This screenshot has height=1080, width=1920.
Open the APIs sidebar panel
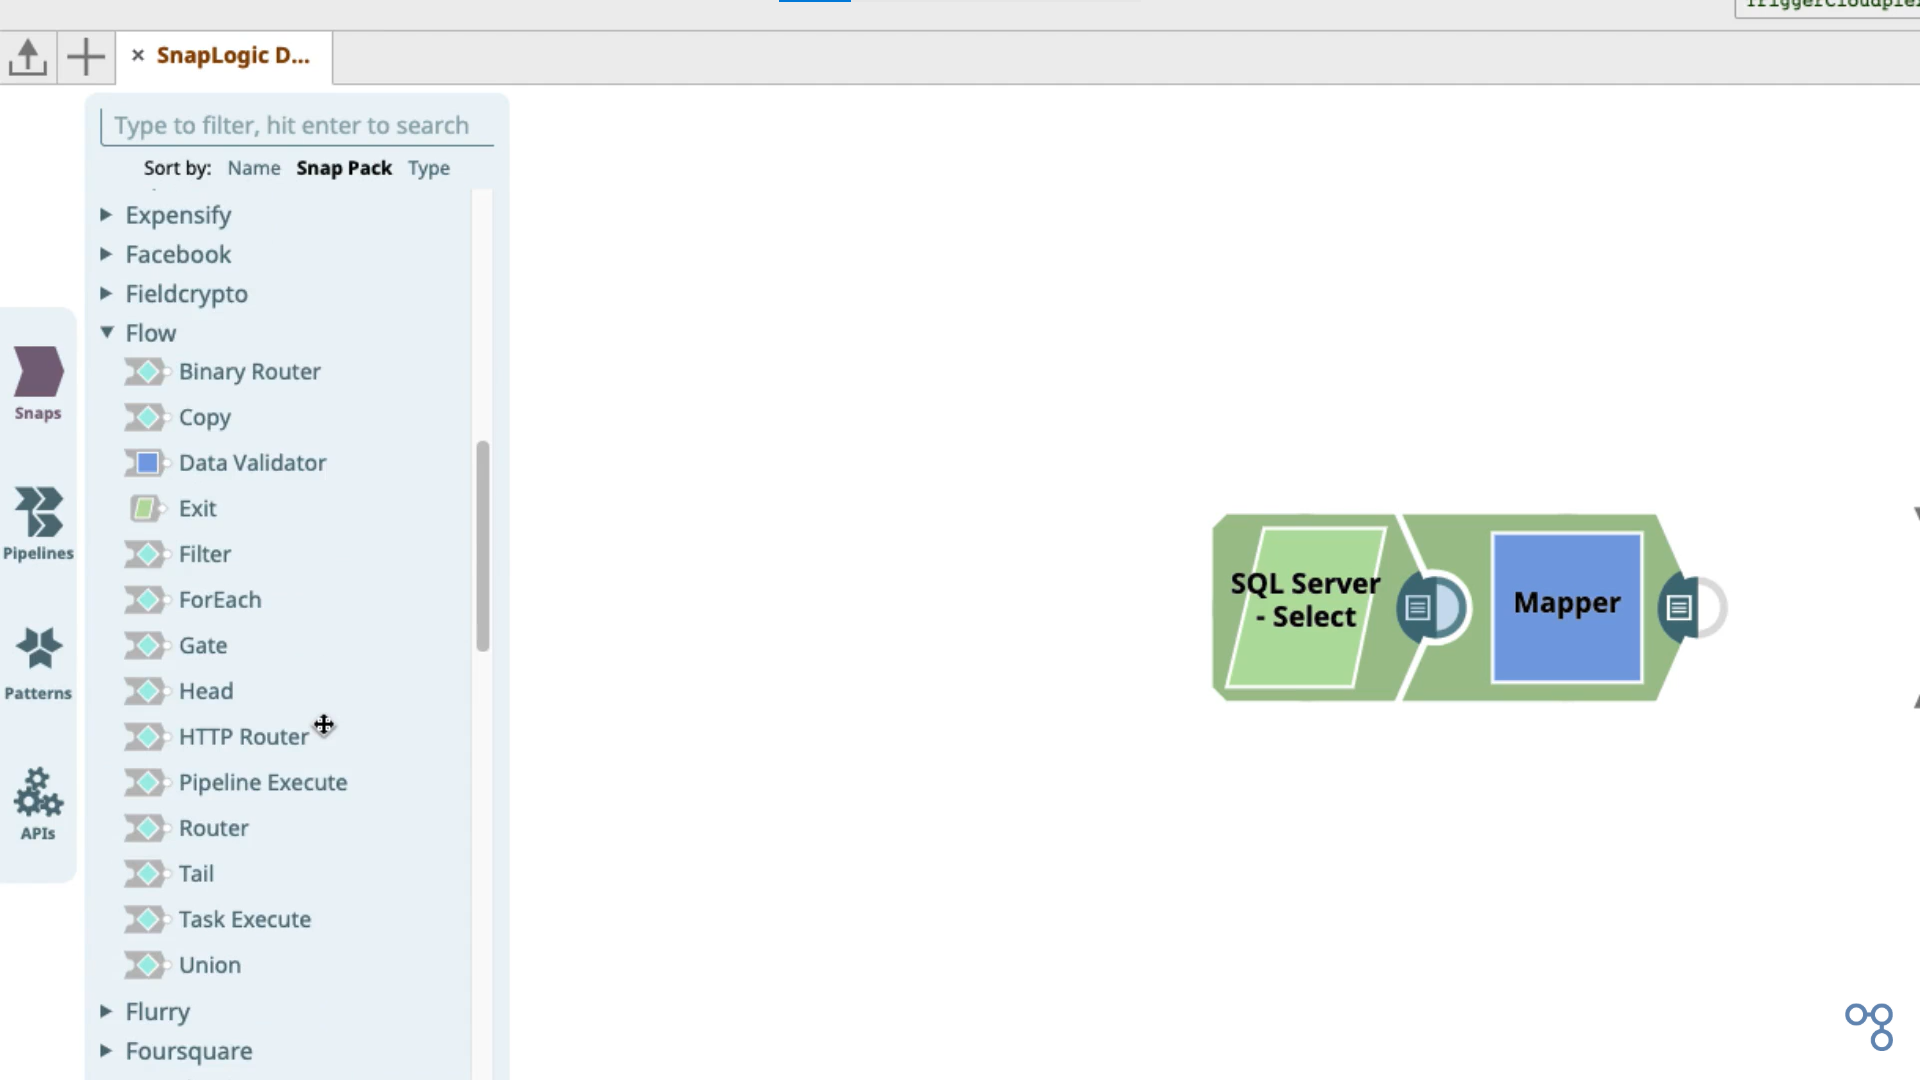pos(38,804)
